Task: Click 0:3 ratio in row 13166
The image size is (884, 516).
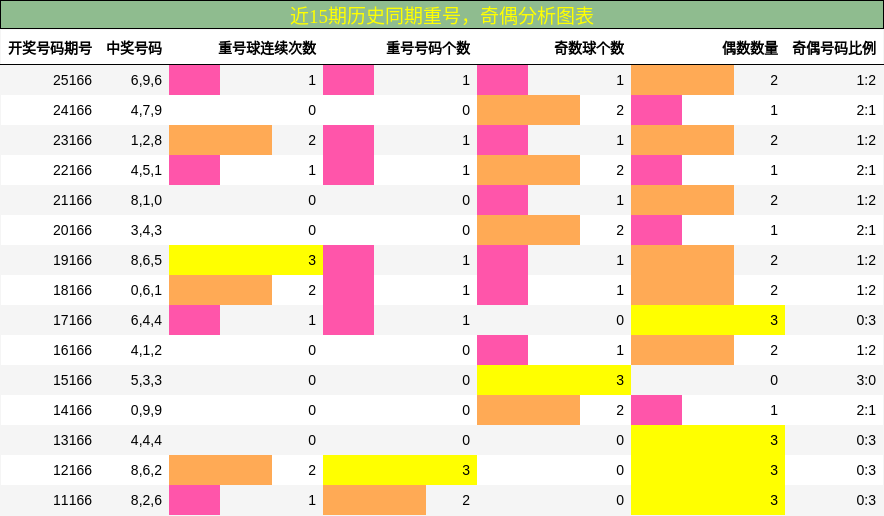Action: tap(866, 440)
